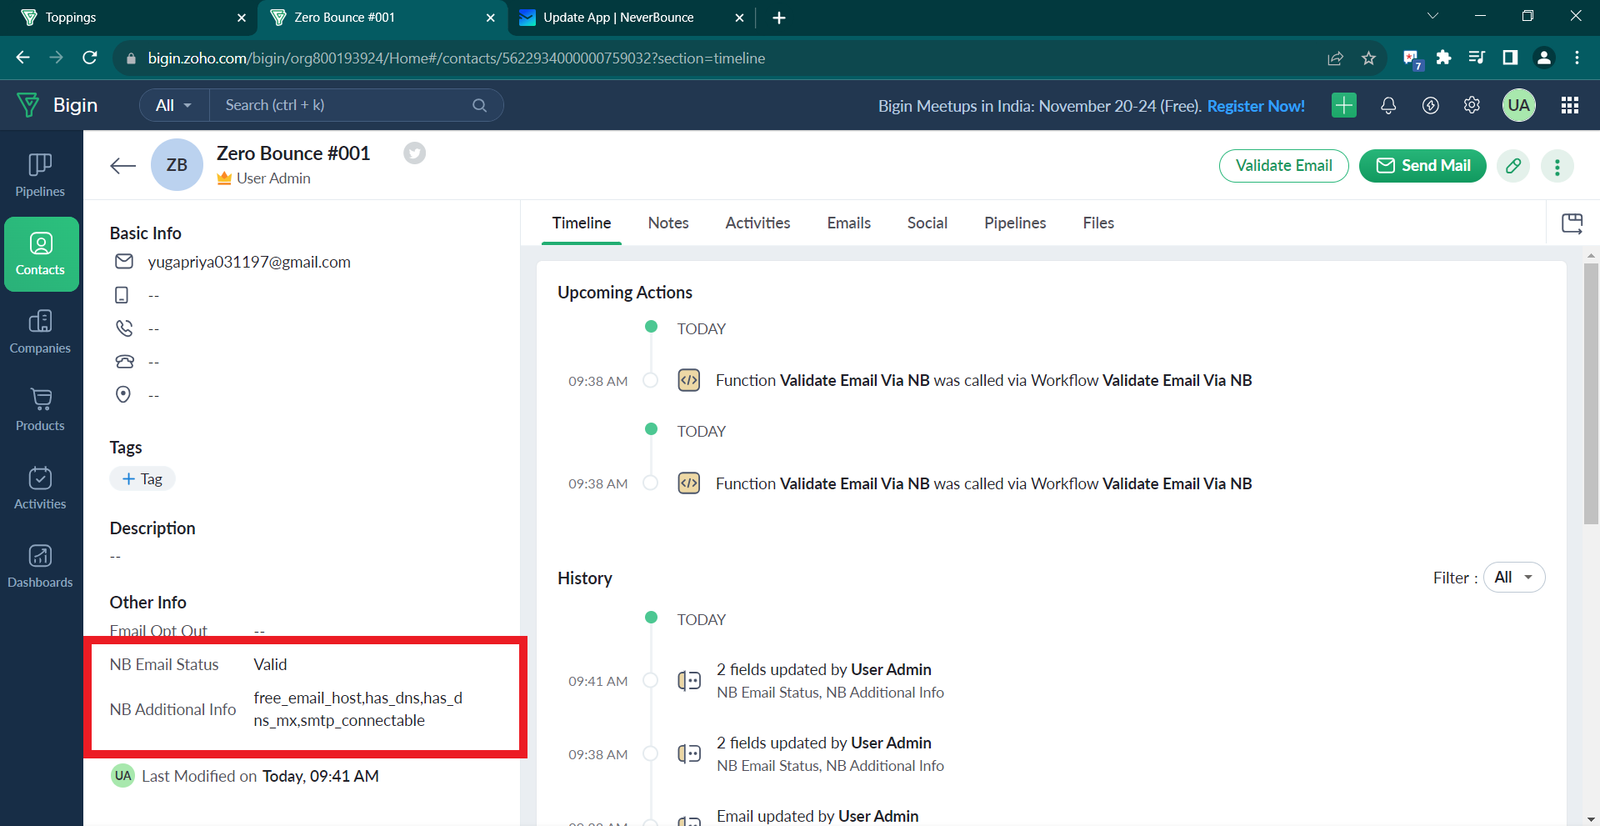The image size is (1600, 826).
Task: Click the Register Now link
Action: tap(1256, 106)
